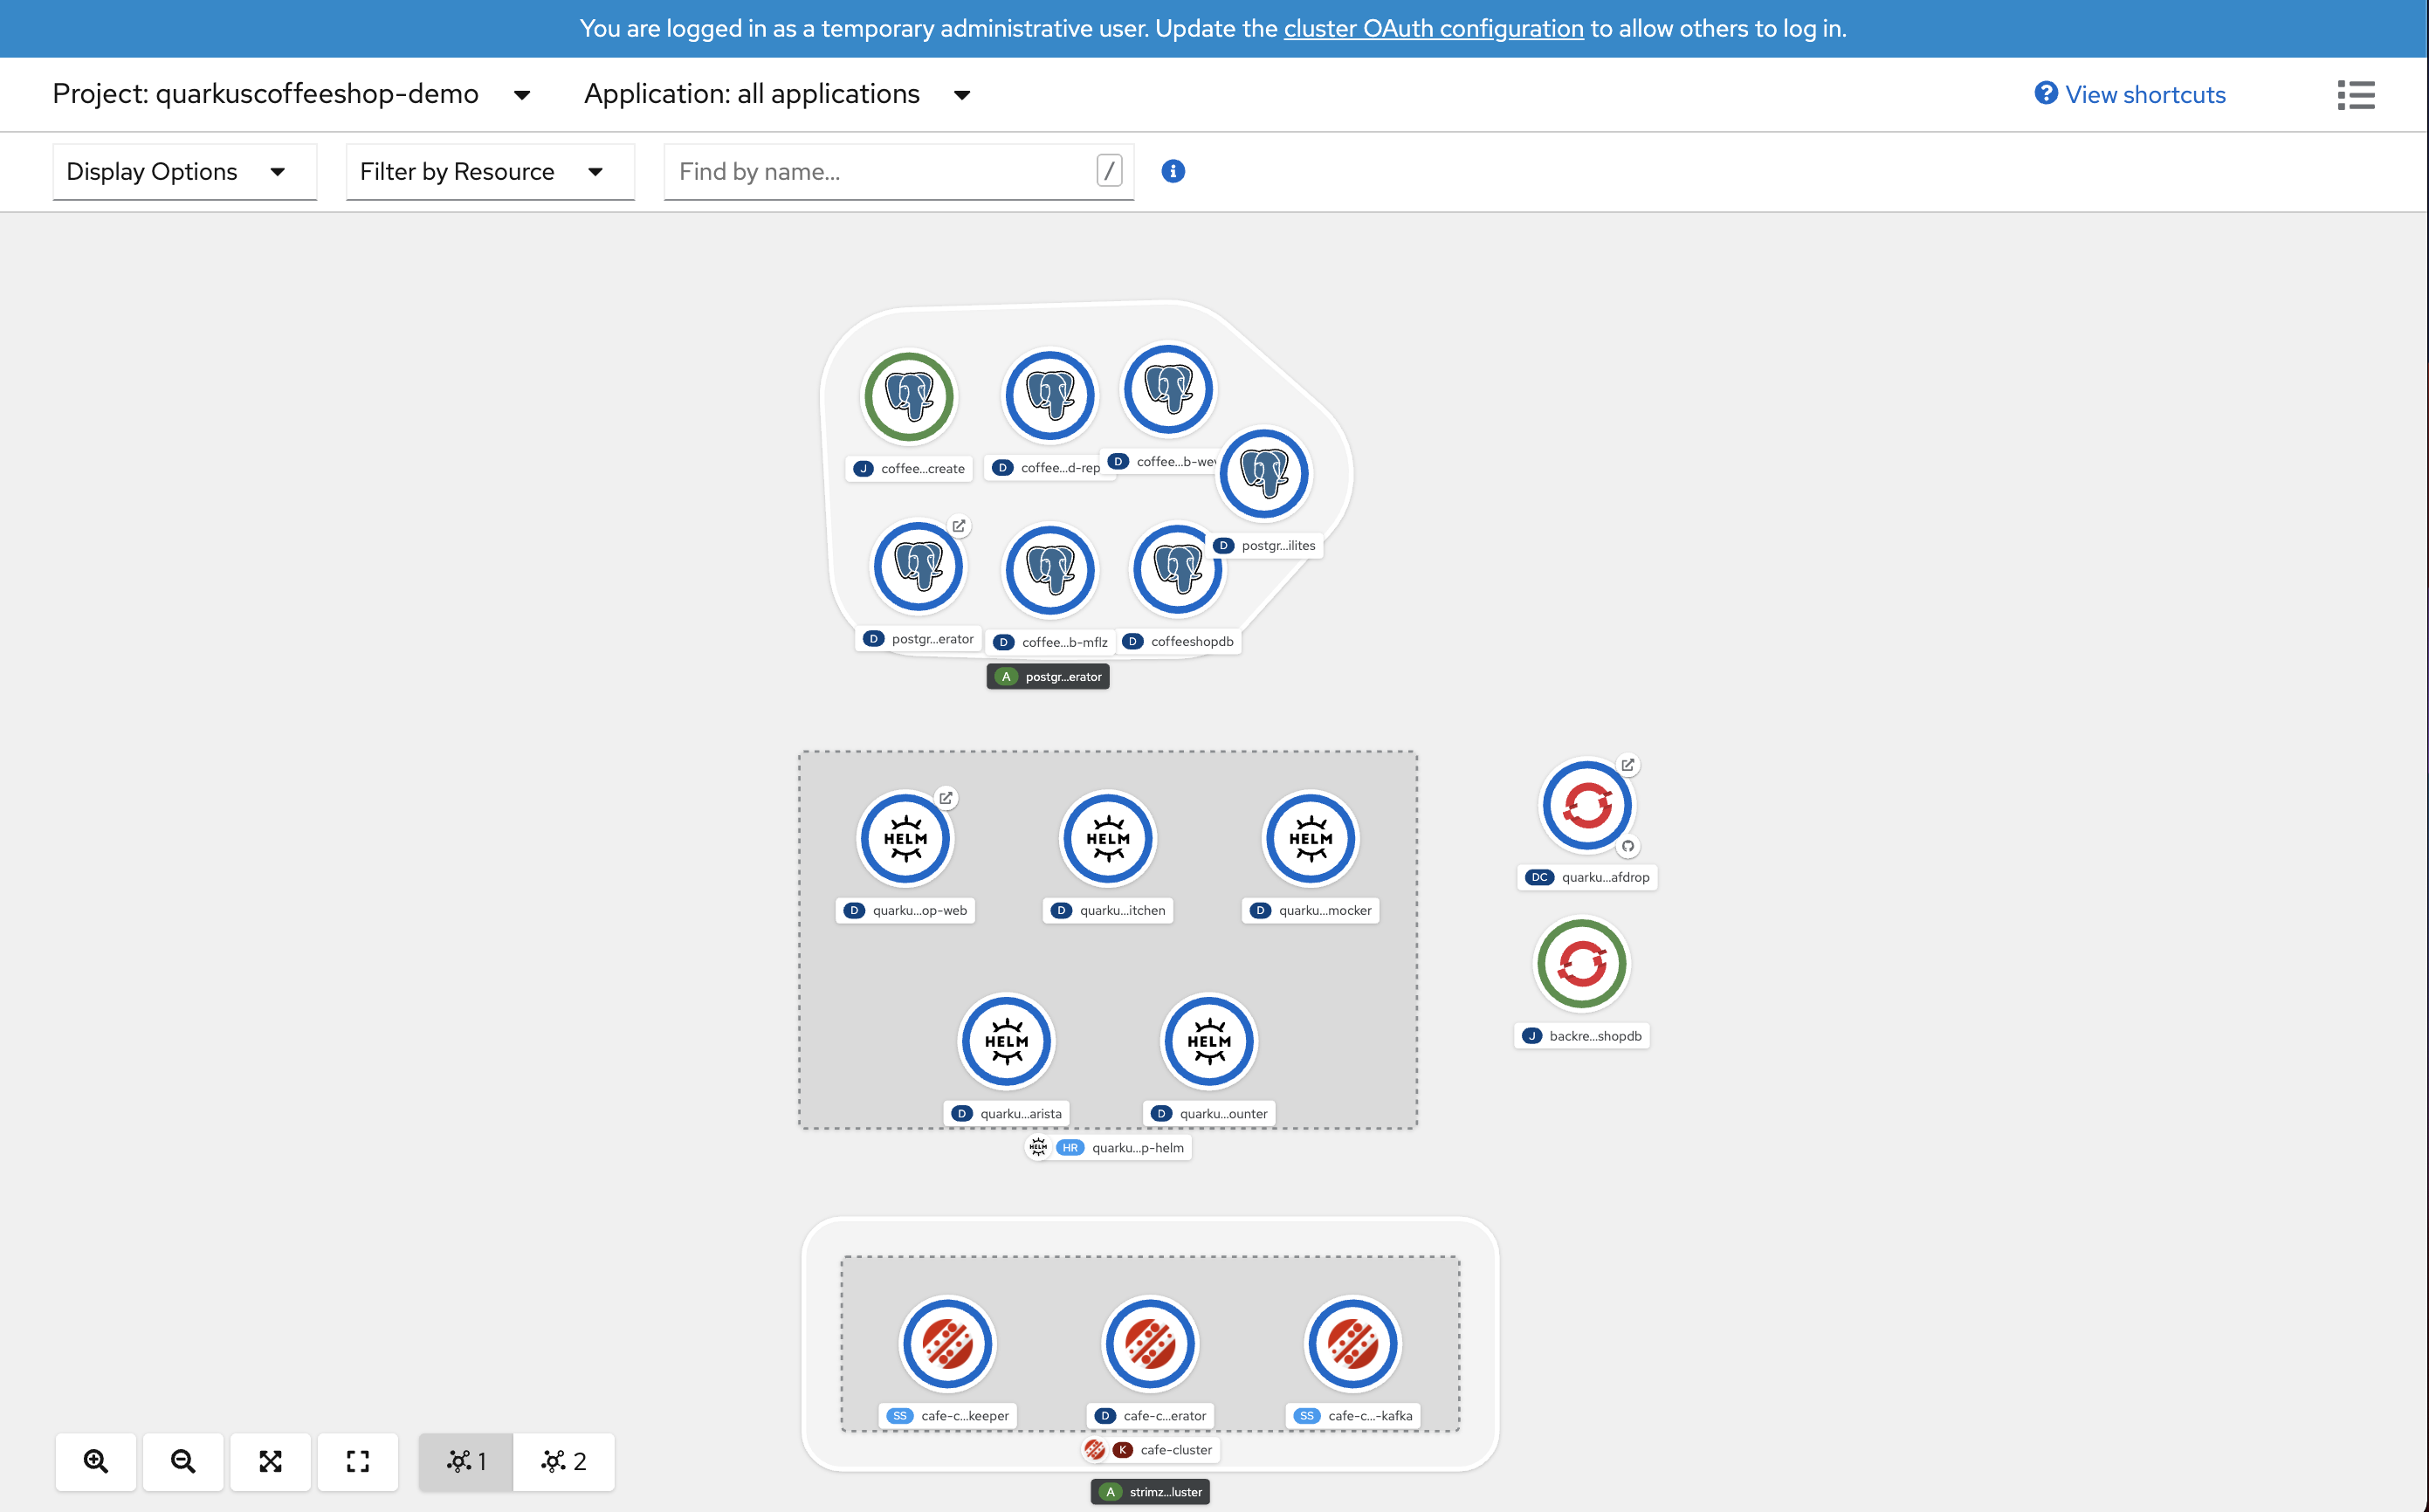Click the zoom in magnifier button
Screen dimensions: 2429x1512
point(96,1461)
